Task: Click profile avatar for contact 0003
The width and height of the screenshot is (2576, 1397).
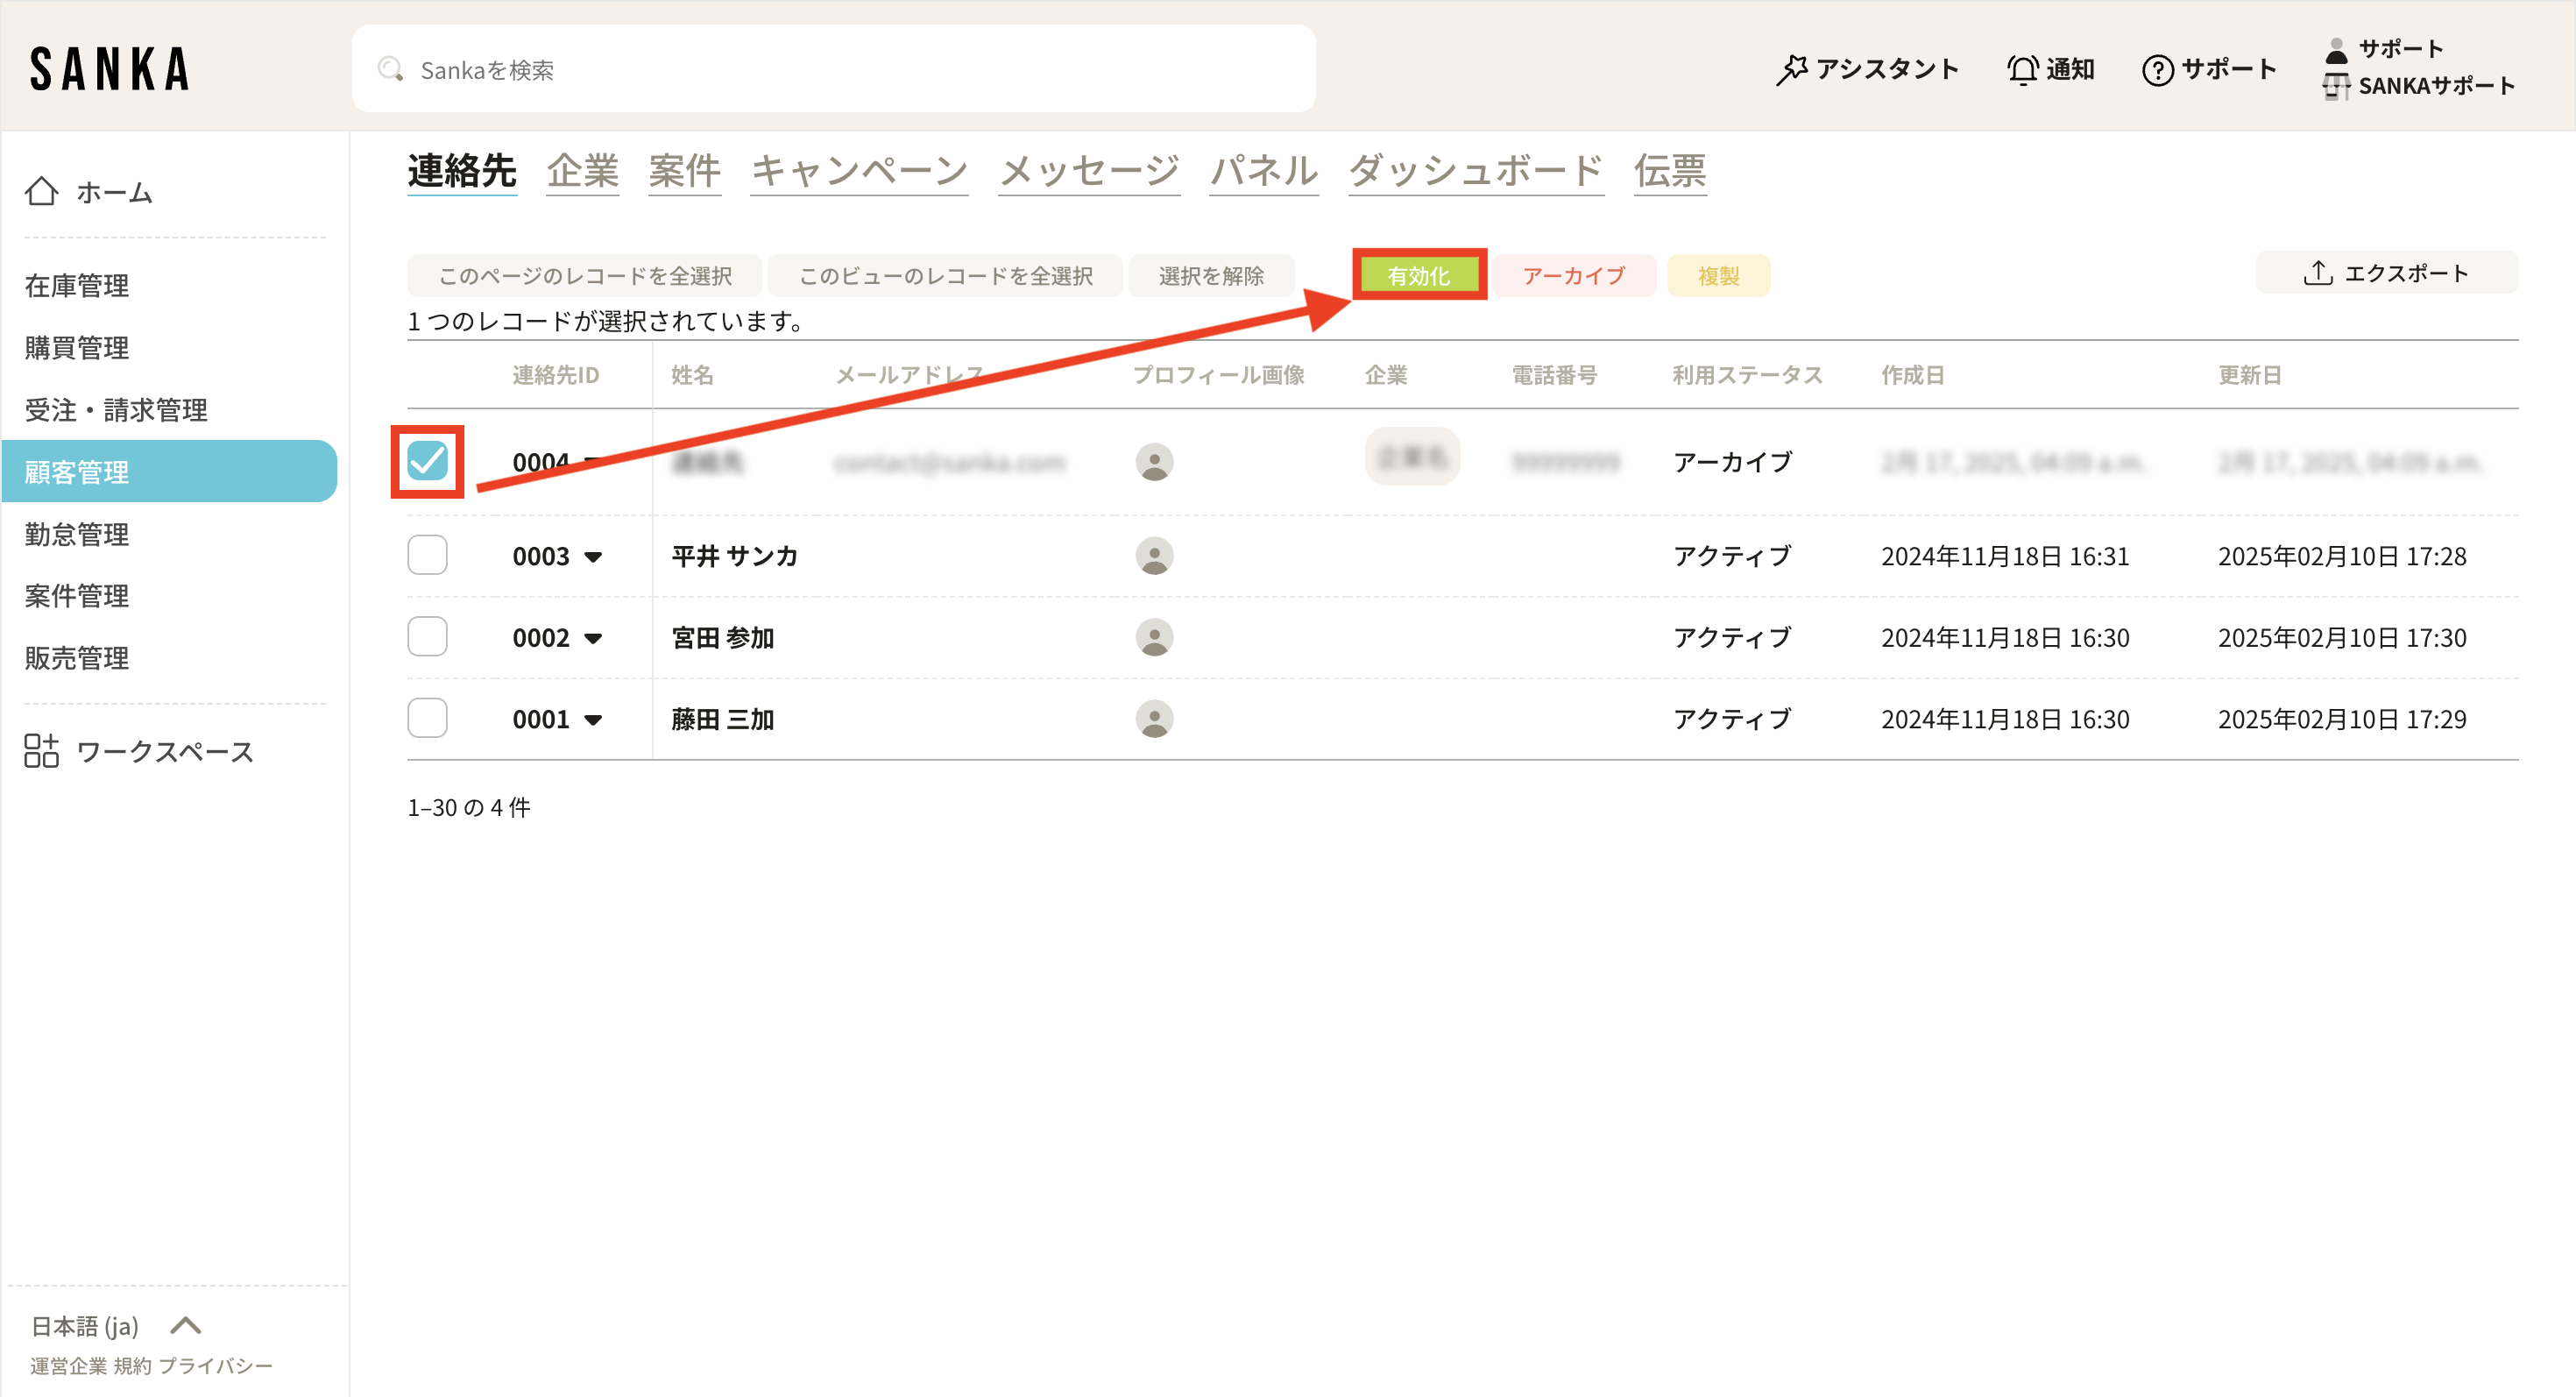Action: tap(1154, 556)
